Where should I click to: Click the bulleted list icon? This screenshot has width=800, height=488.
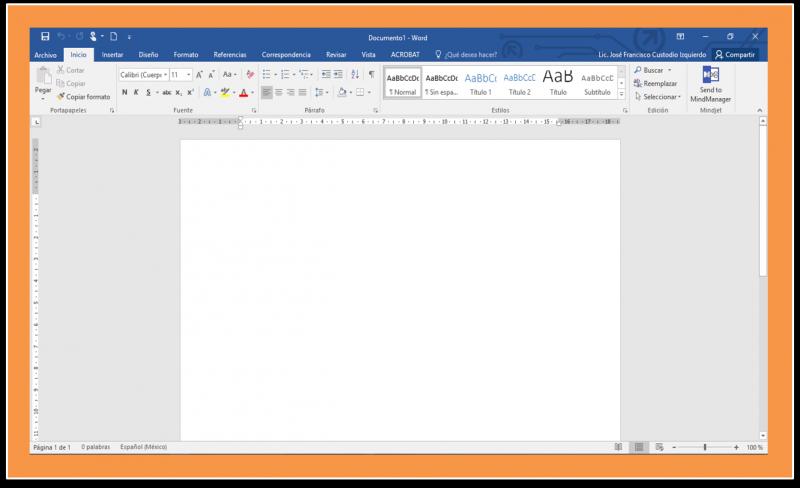pos(267,74)
